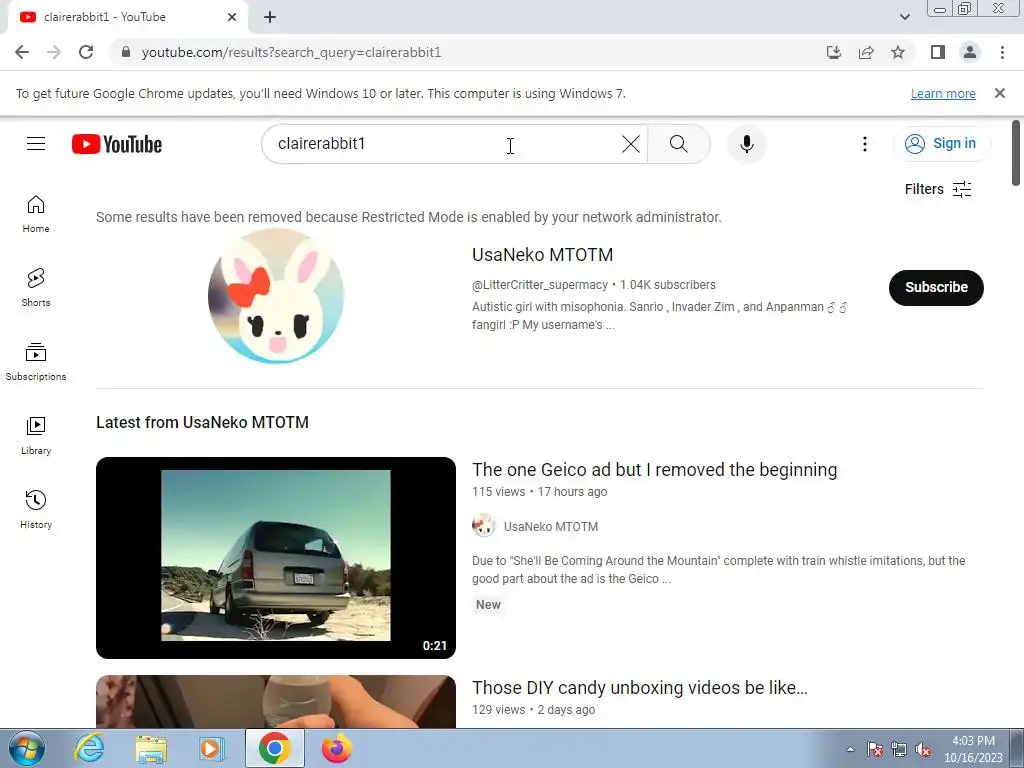Open the UsaNeko MTOTM channel title
1024x768 pixels.
pyautogui.click(x=542, y=255)
